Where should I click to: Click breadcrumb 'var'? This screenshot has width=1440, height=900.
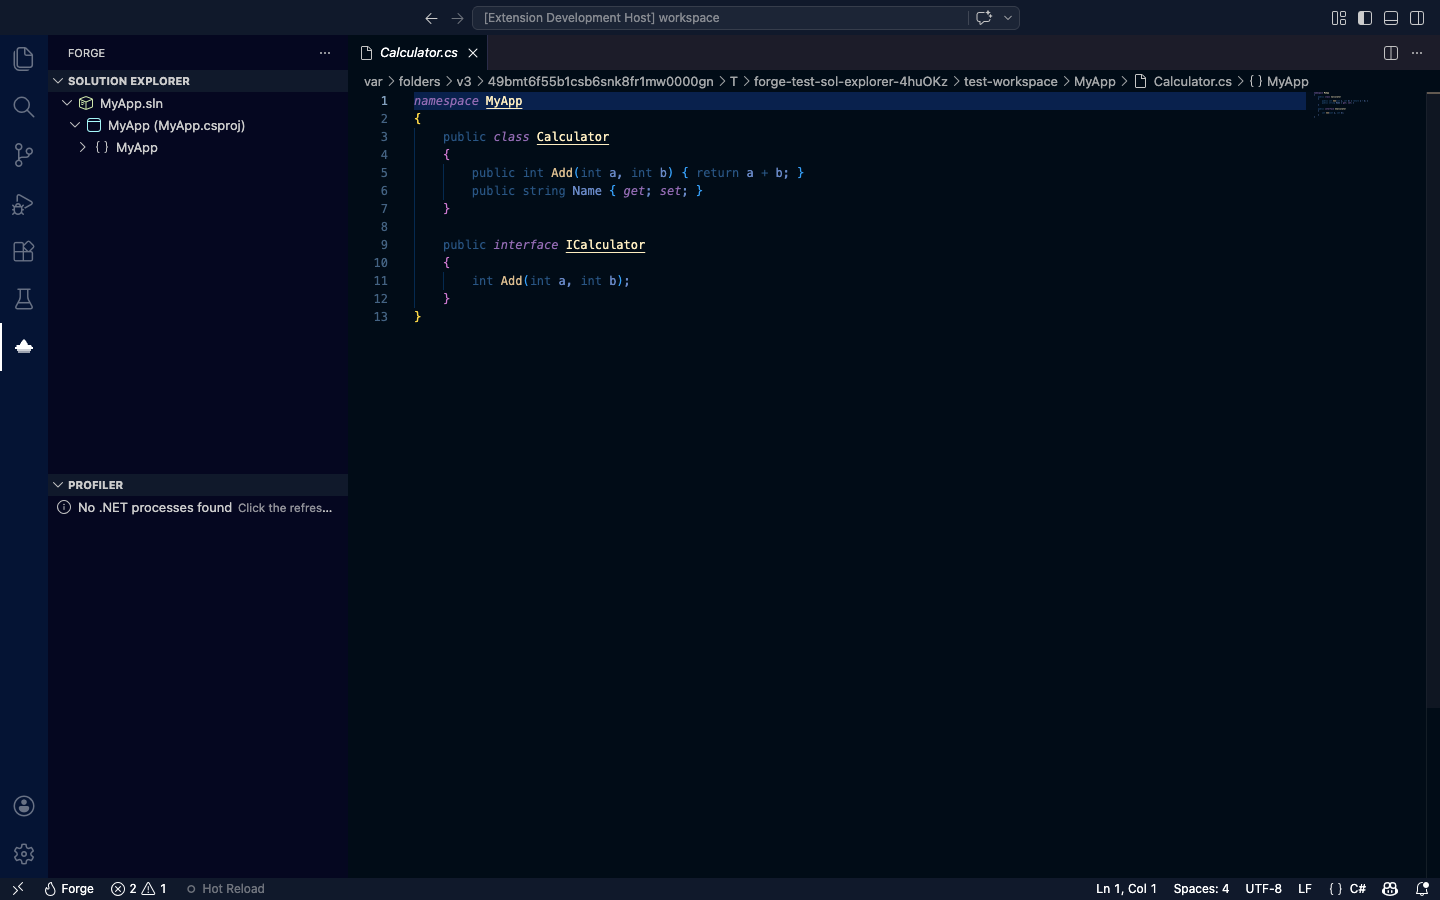click(373, 82)
